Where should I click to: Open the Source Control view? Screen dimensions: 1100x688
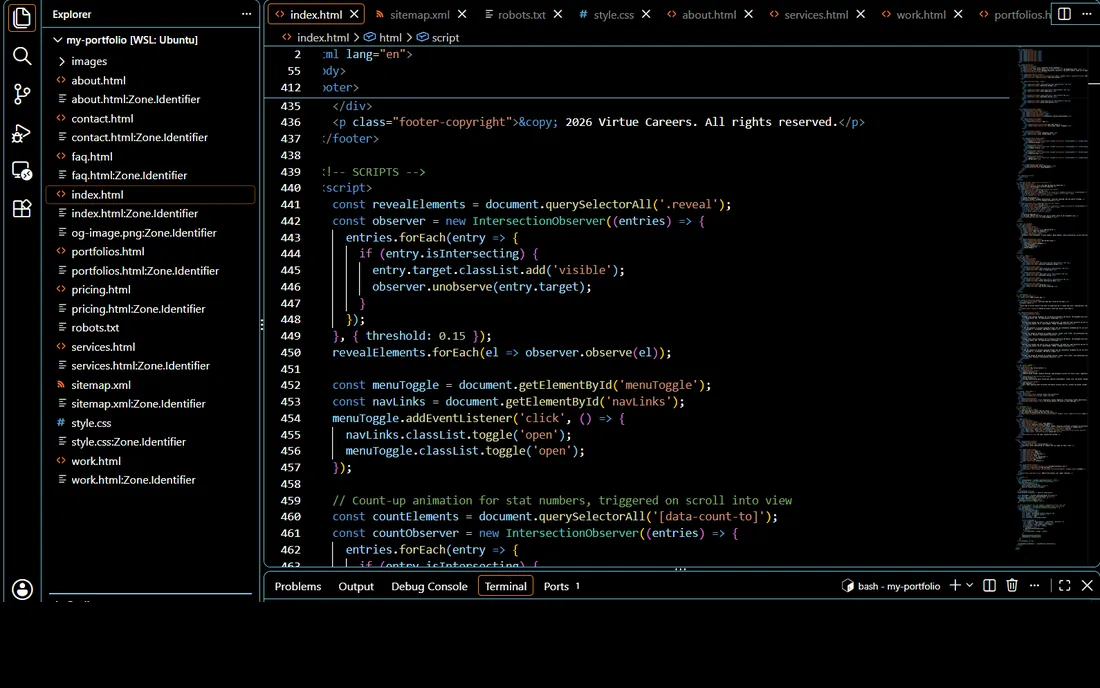pos(22,94)
